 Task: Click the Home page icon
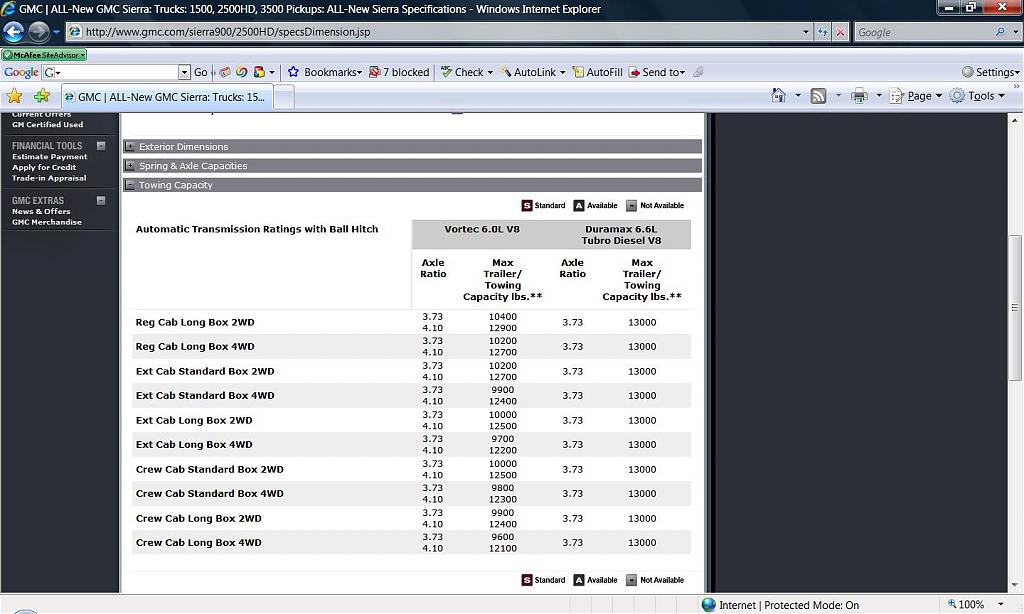pos(779,96)
